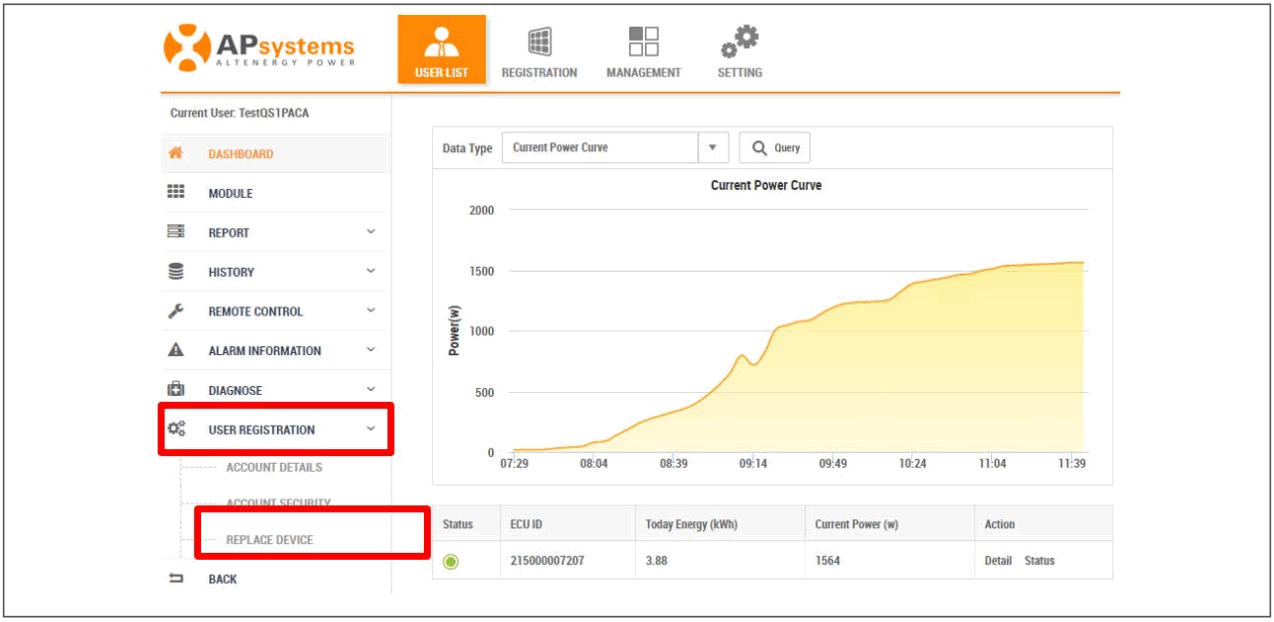1274x622 pixels.
Task: Open the User List tab
Action: pyautogui.click(x=442, y=50)
